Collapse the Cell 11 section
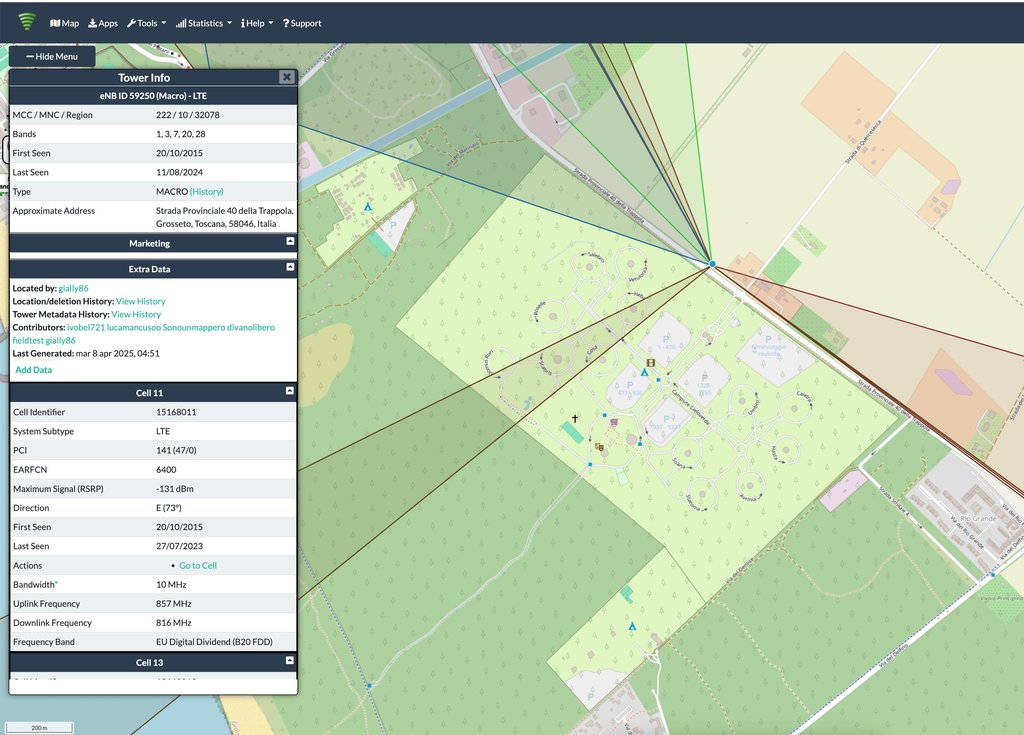Image resolution: width=1024 pixels, height=735 pixels. tap(290, 392)
